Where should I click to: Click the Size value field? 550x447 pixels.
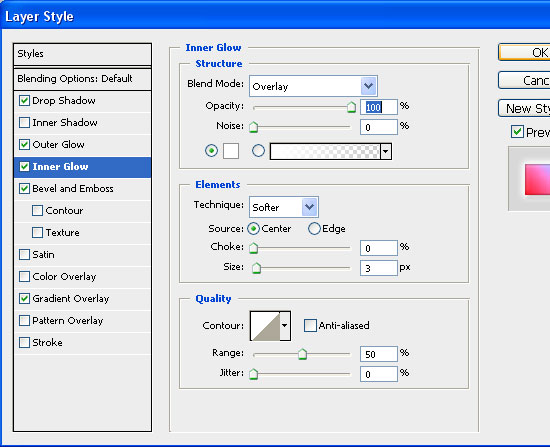coord(379,268)
